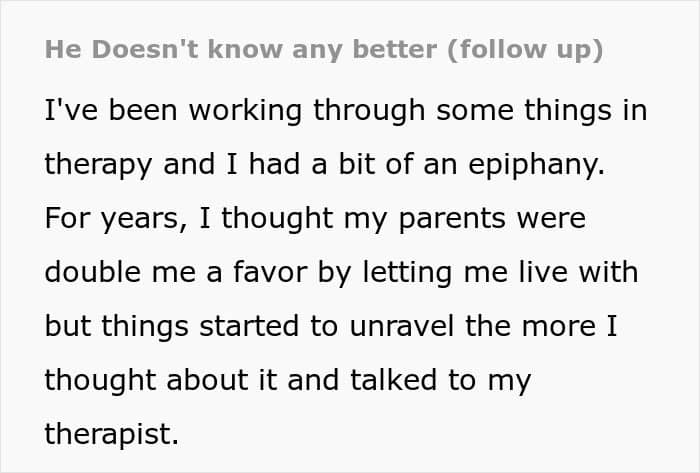Click the word "working" in the first line
The image size is (700, 473).
248,111
